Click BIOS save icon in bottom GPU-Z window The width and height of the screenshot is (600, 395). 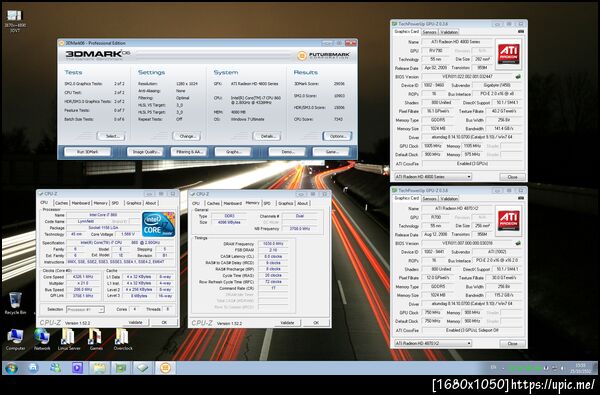click(x=518, y=243)
